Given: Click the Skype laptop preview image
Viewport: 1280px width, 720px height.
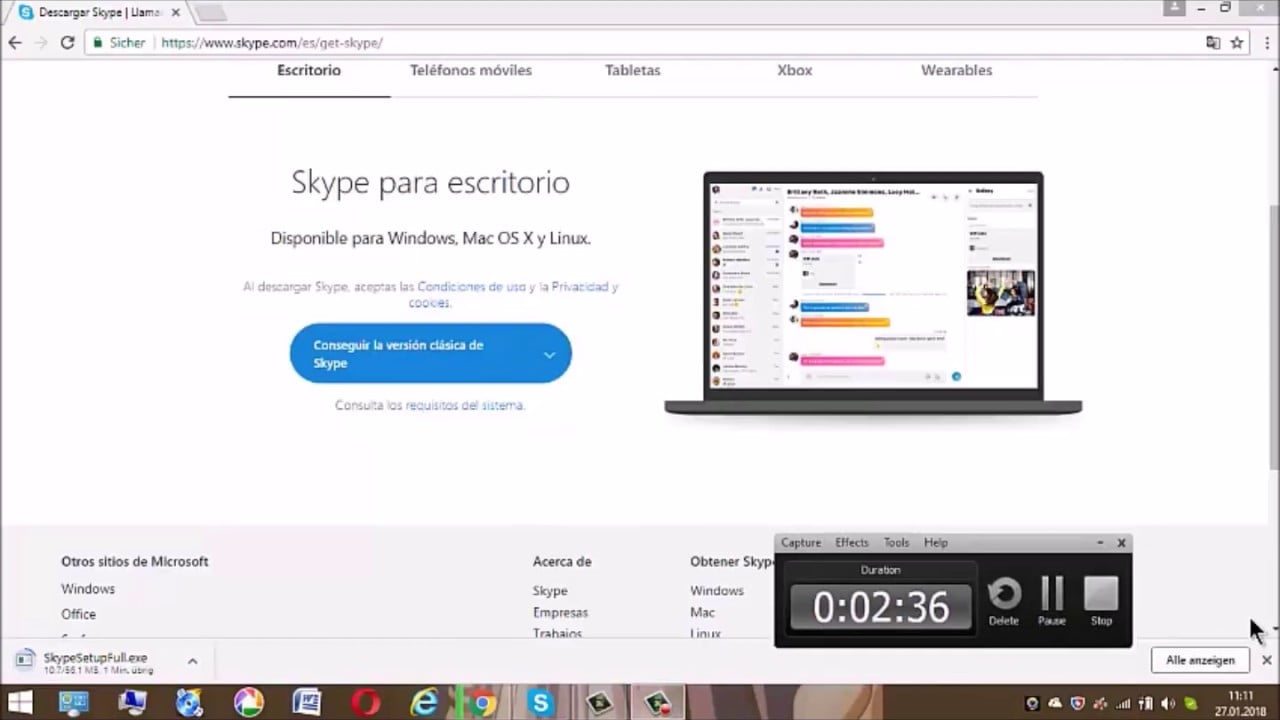Looking at the screenshot, I should point(873,294).
